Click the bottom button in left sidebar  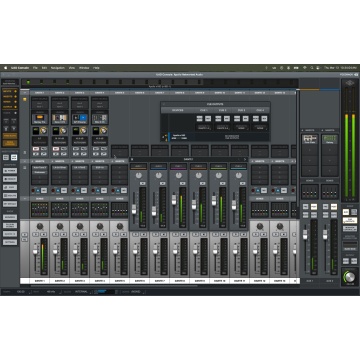(x=10, y=242)
